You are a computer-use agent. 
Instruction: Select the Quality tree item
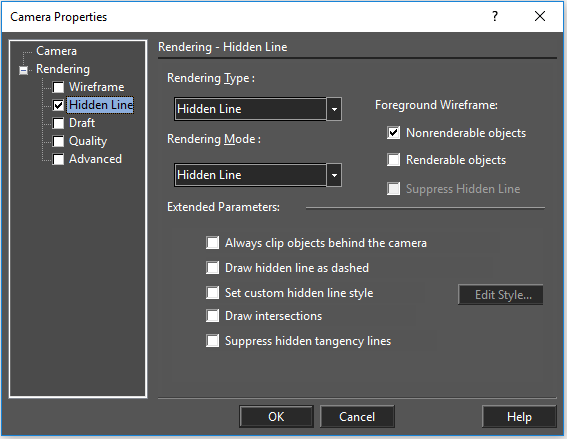click(x=88, y=141)
